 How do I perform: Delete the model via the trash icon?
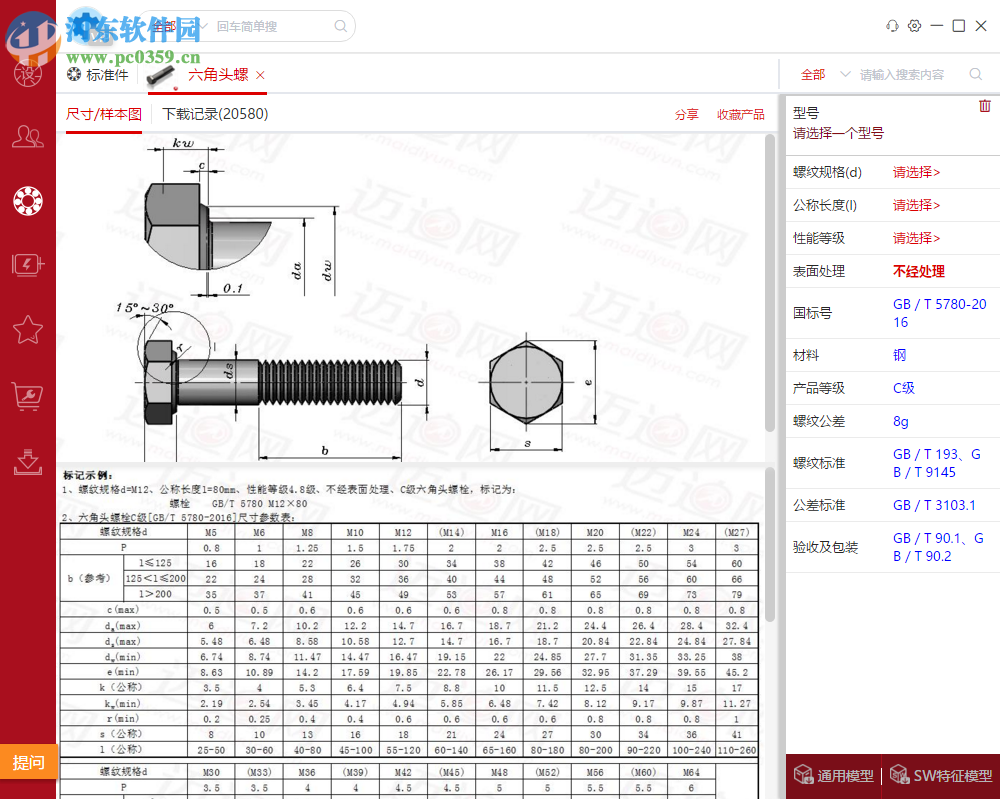tap(984, 105)
